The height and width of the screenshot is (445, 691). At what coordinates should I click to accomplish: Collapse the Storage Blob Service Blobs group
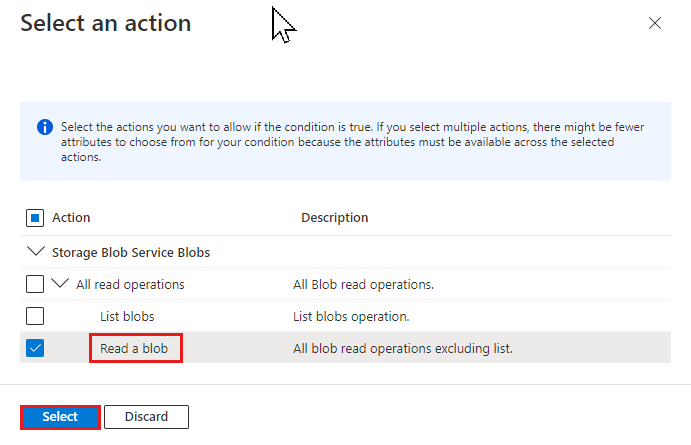[36, 251]
